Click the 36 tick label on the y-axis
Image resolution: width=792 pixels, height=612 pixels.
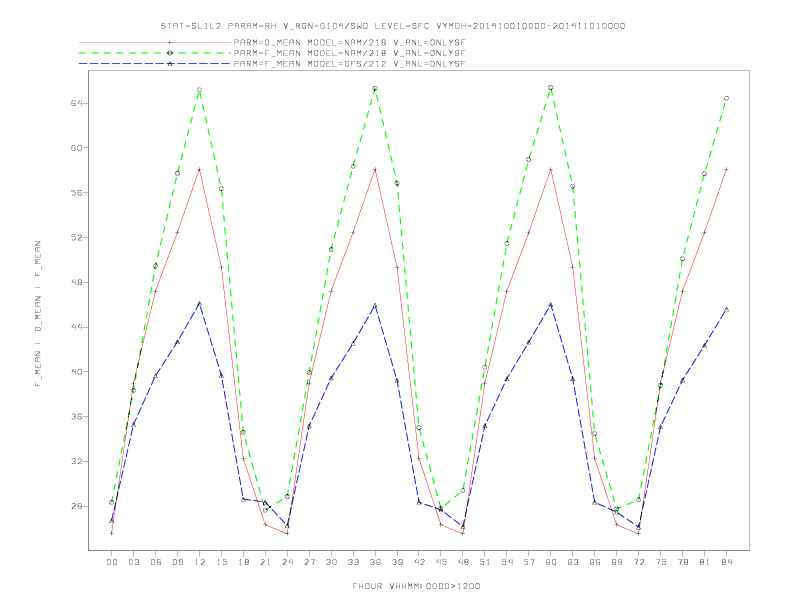pos(76,417)
